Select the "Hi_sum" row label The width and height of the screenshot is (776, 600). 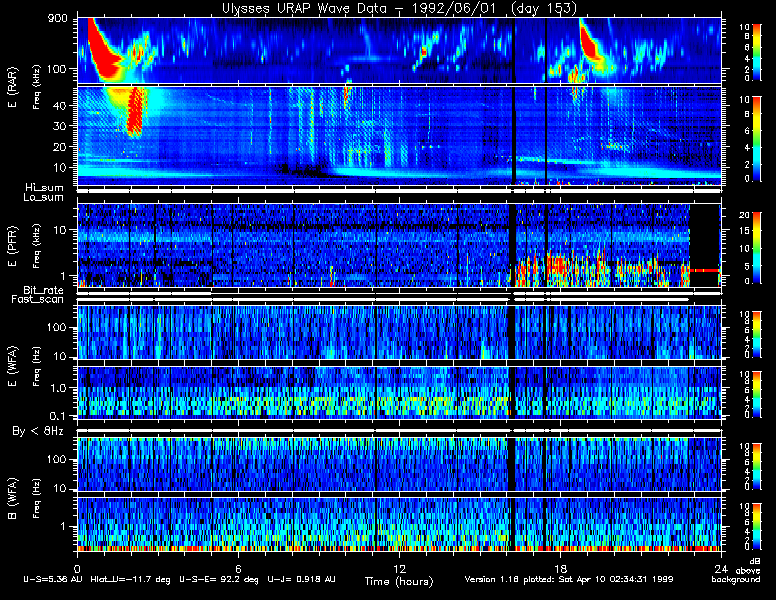click(x=44, y=188)
